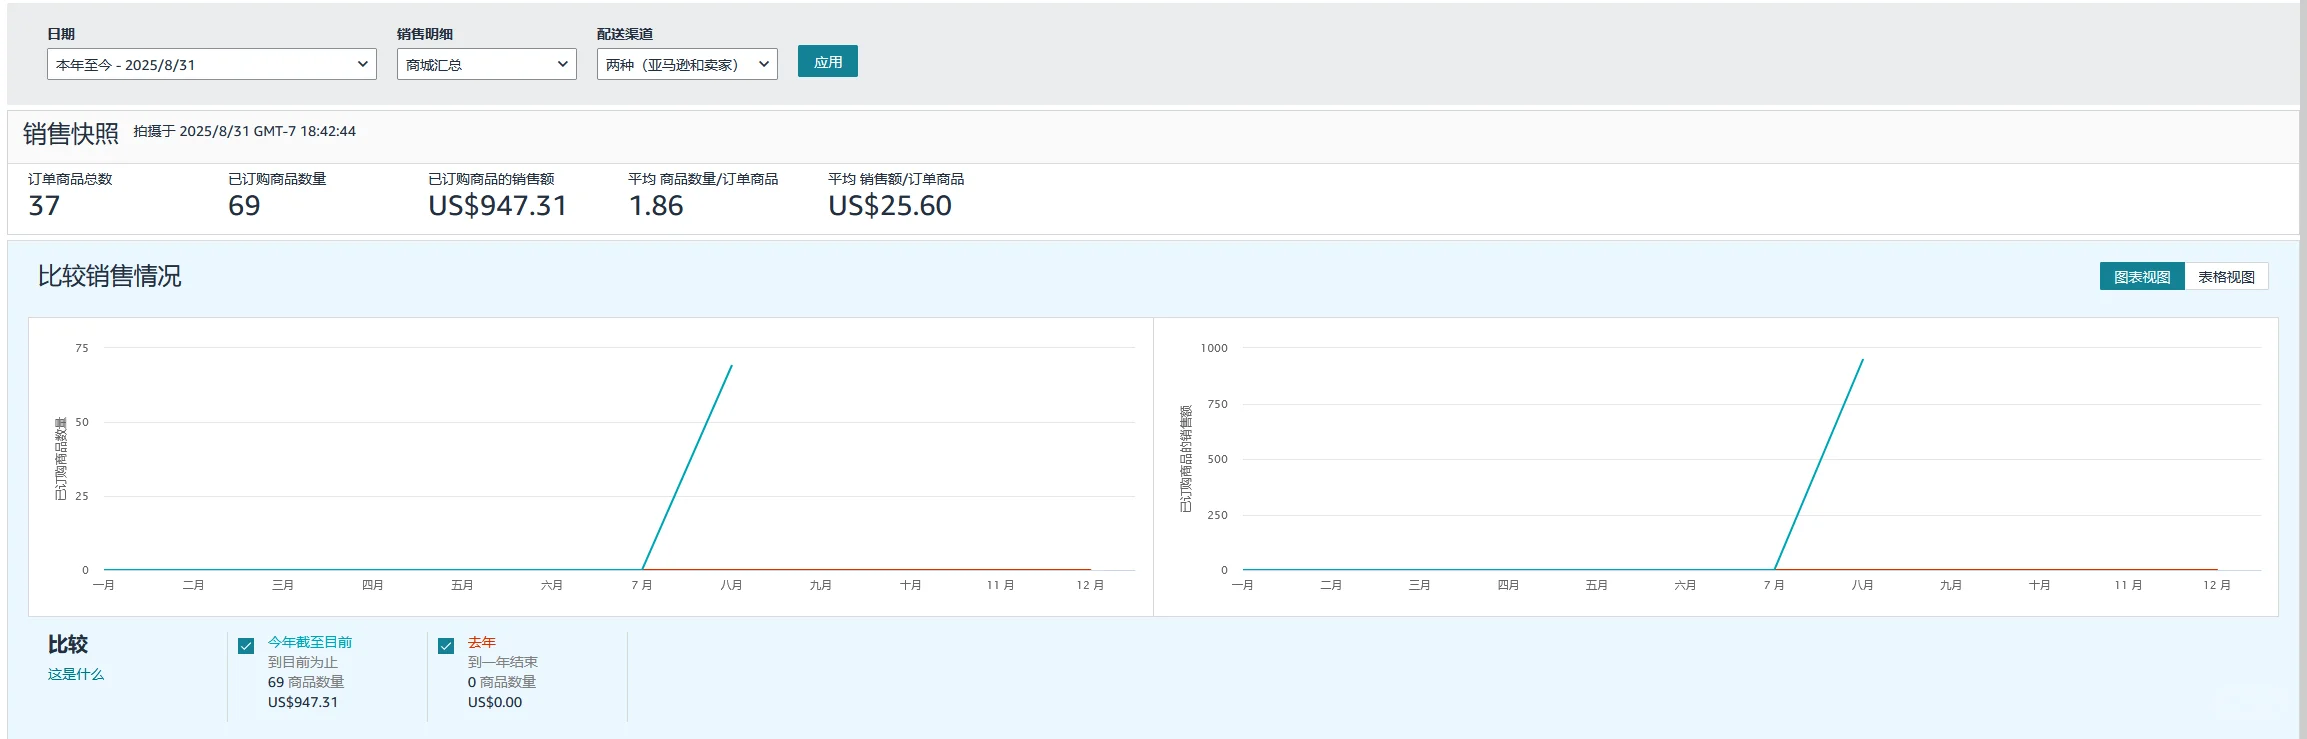Click the average units value 1.86
The image size is (2307, 739).
(x=656, y=206)
